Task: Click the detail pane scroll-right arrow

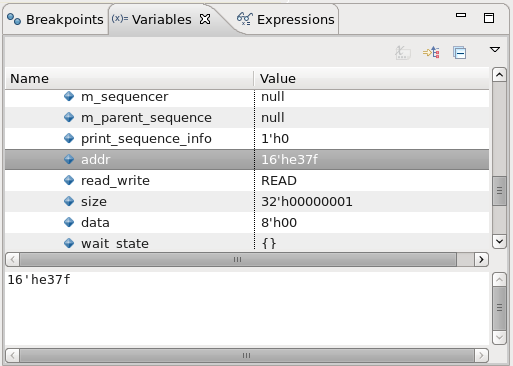Action: [481, 355]
